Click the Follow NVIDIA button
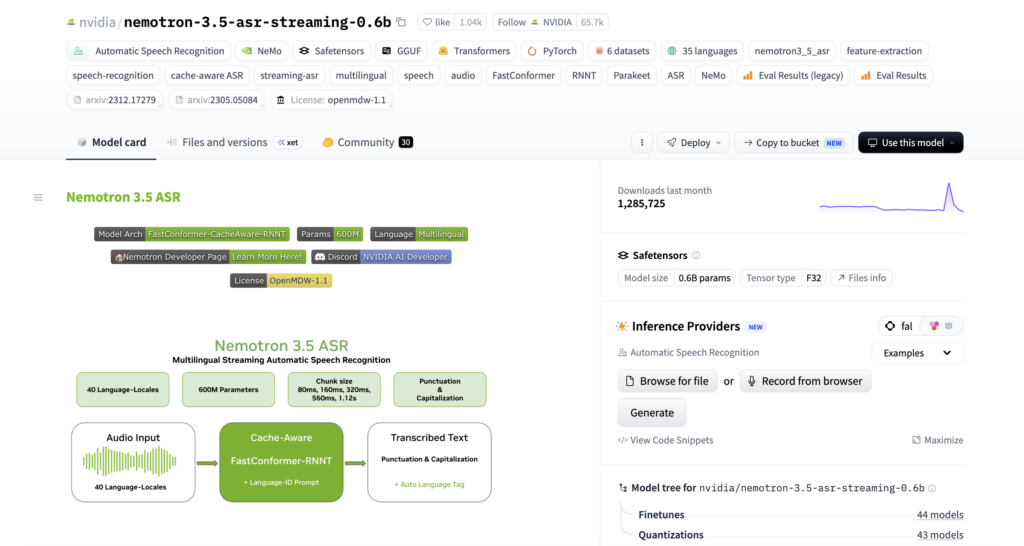 534,22
